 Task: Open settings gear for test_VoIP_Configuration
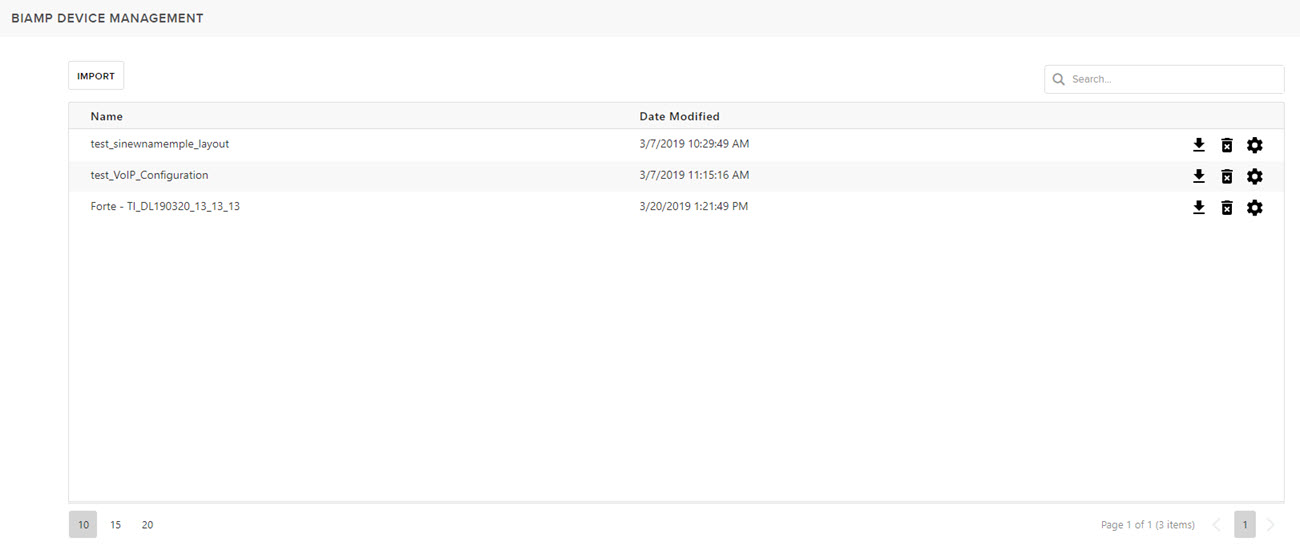pyautogui.click(x=1255, y=176)
